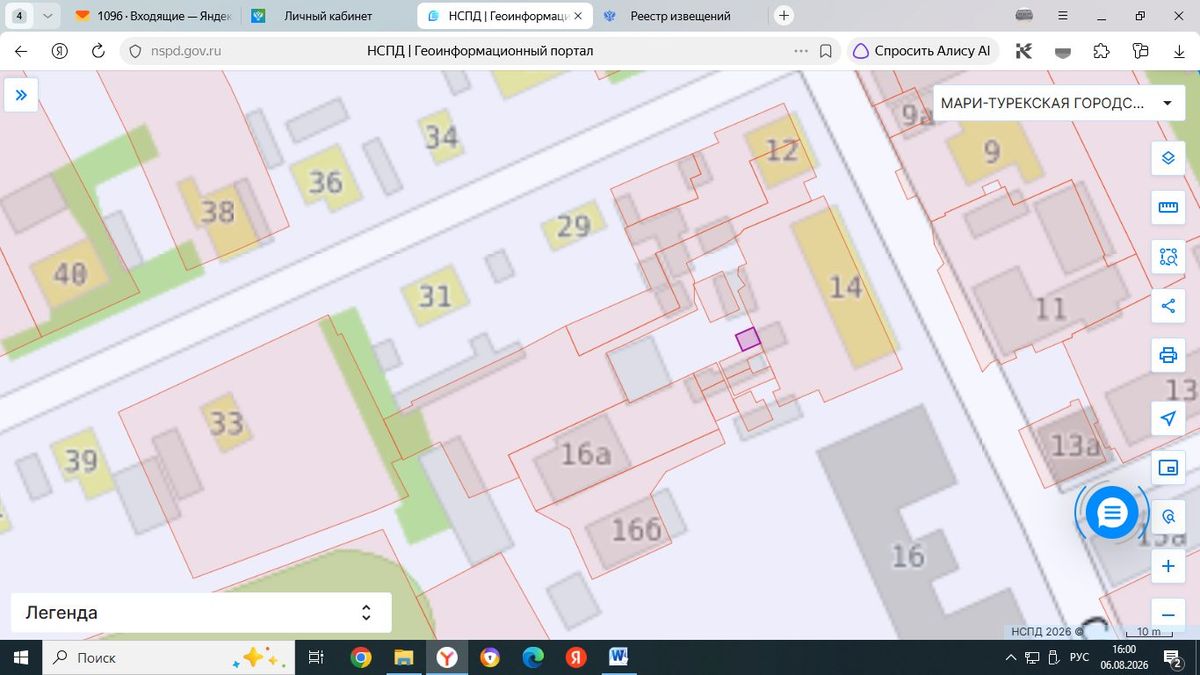Click building label 13а on map
This screenshot has height=675, width=1200.
click(1075, 444)
